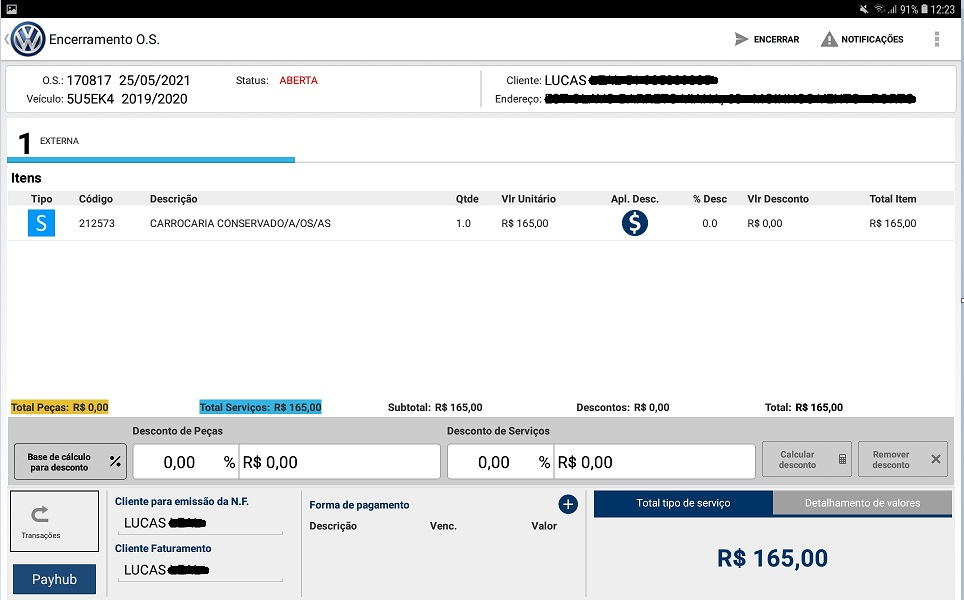Tap the Volkswagen logo icon
The image size is (964, 600).
[28, 39]
